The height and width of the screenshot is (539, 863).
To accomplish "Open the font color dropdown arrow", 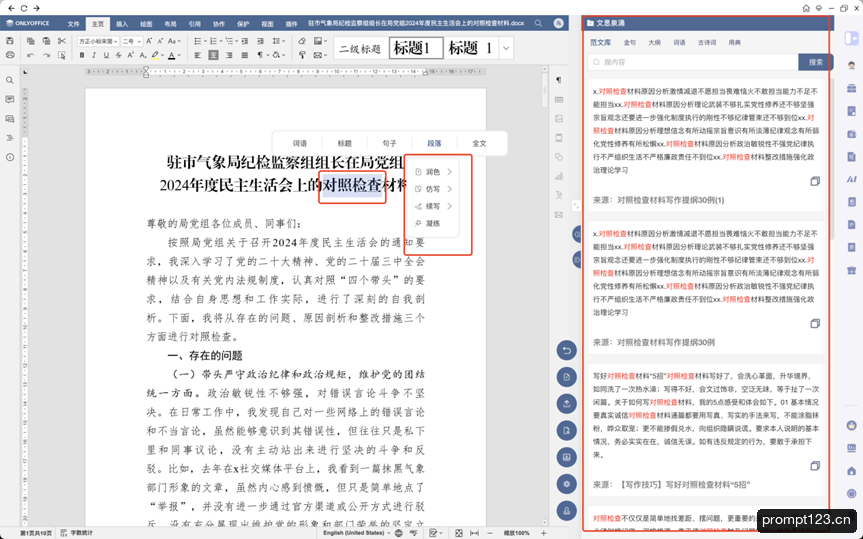I will click(179, 56).
